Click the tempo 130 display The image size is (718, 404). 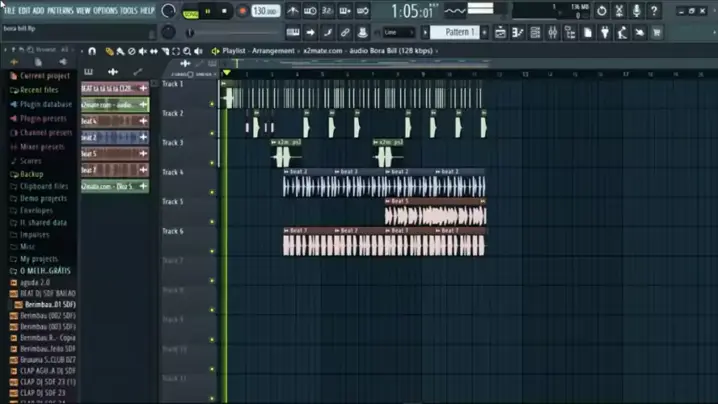(265, 11)
